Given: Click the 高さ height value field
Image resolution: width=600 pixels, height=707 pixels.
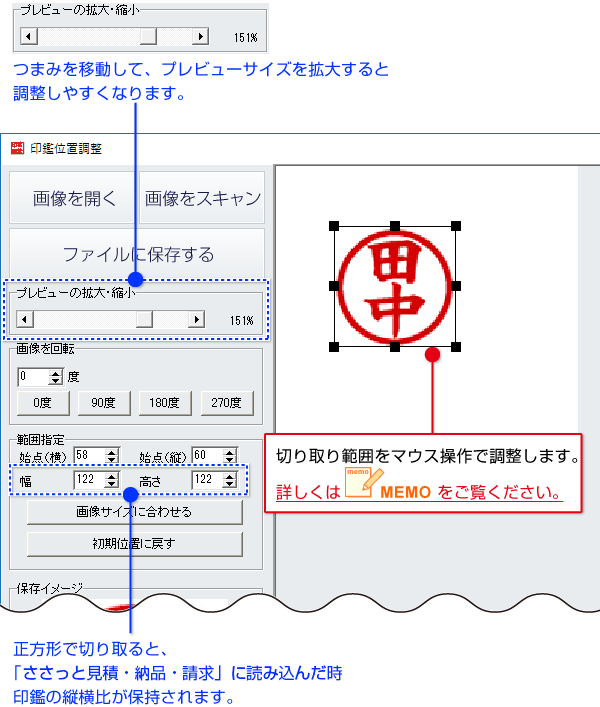Looking at the screenshot, I should (x=207, y=480).
